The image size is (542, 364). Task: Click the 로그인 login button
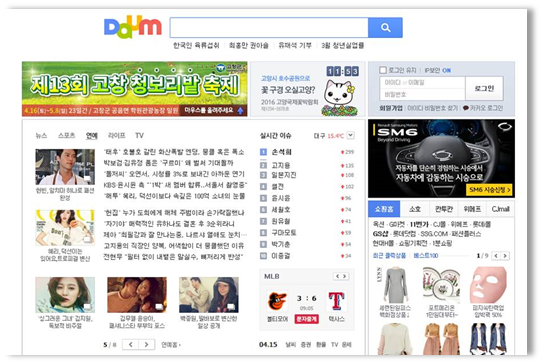click(x=484, y=88)
